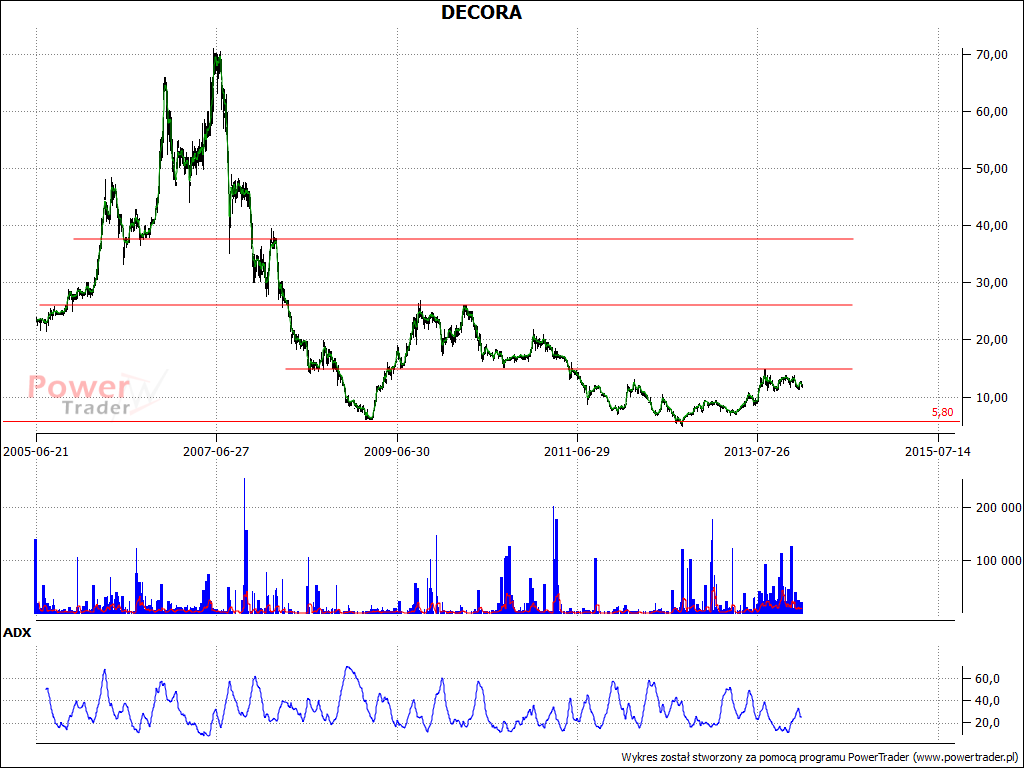The image size is (1024, 768).
Task: Select the 60,00 price axis label
Action: point(991,112)
